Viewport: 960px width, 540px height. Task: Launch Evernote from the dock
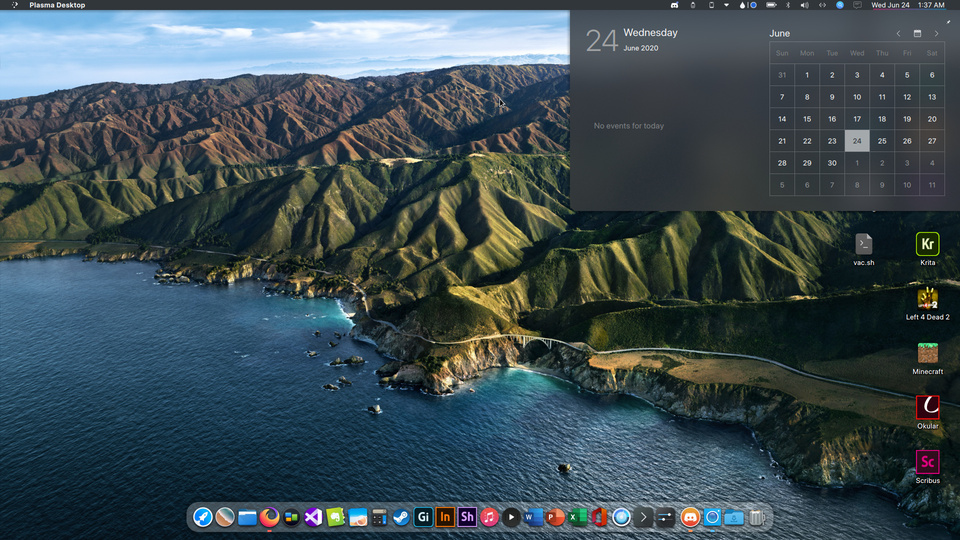coord(335,517)
